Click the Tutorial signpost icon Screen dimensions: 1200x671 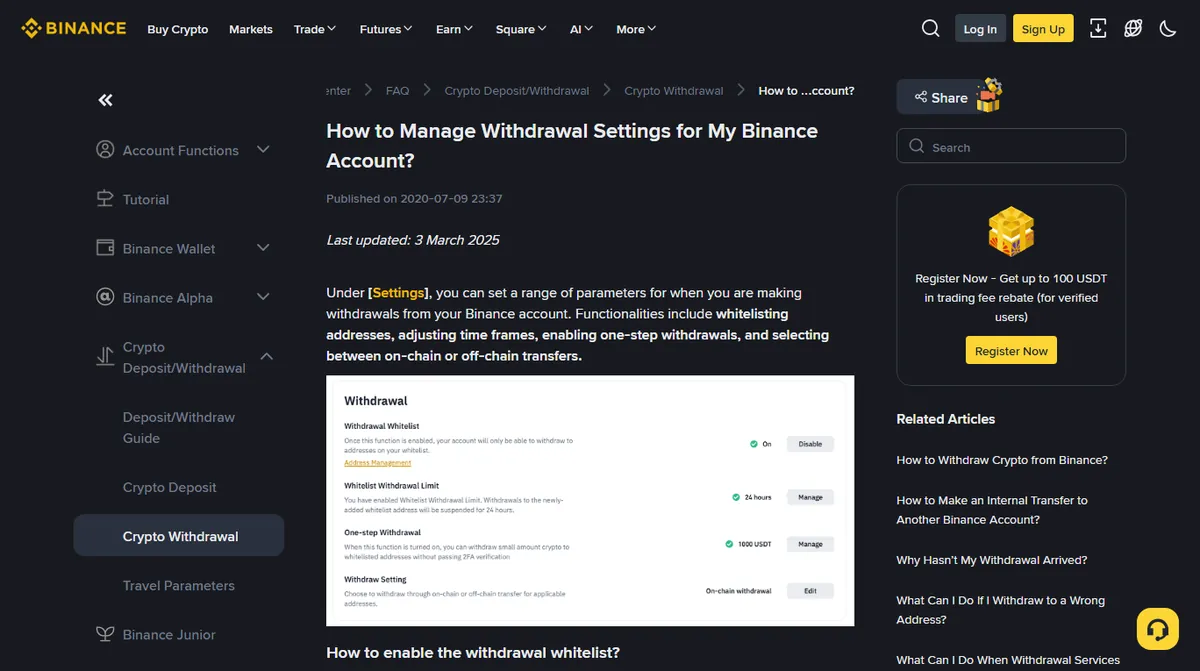tap(105, 199)
